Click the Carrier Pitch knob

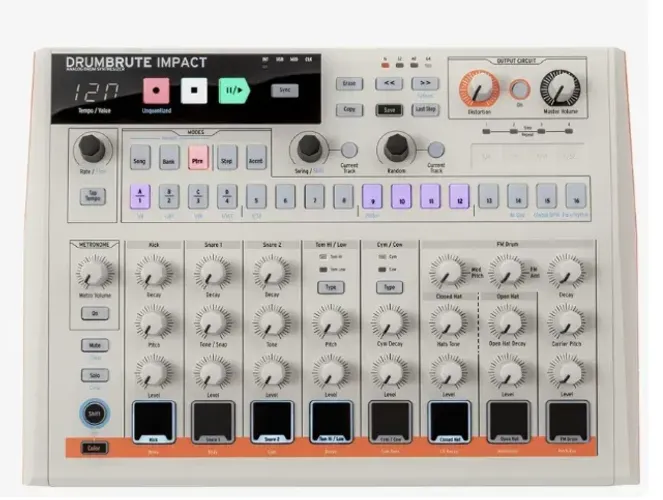[x=567, y=322]
